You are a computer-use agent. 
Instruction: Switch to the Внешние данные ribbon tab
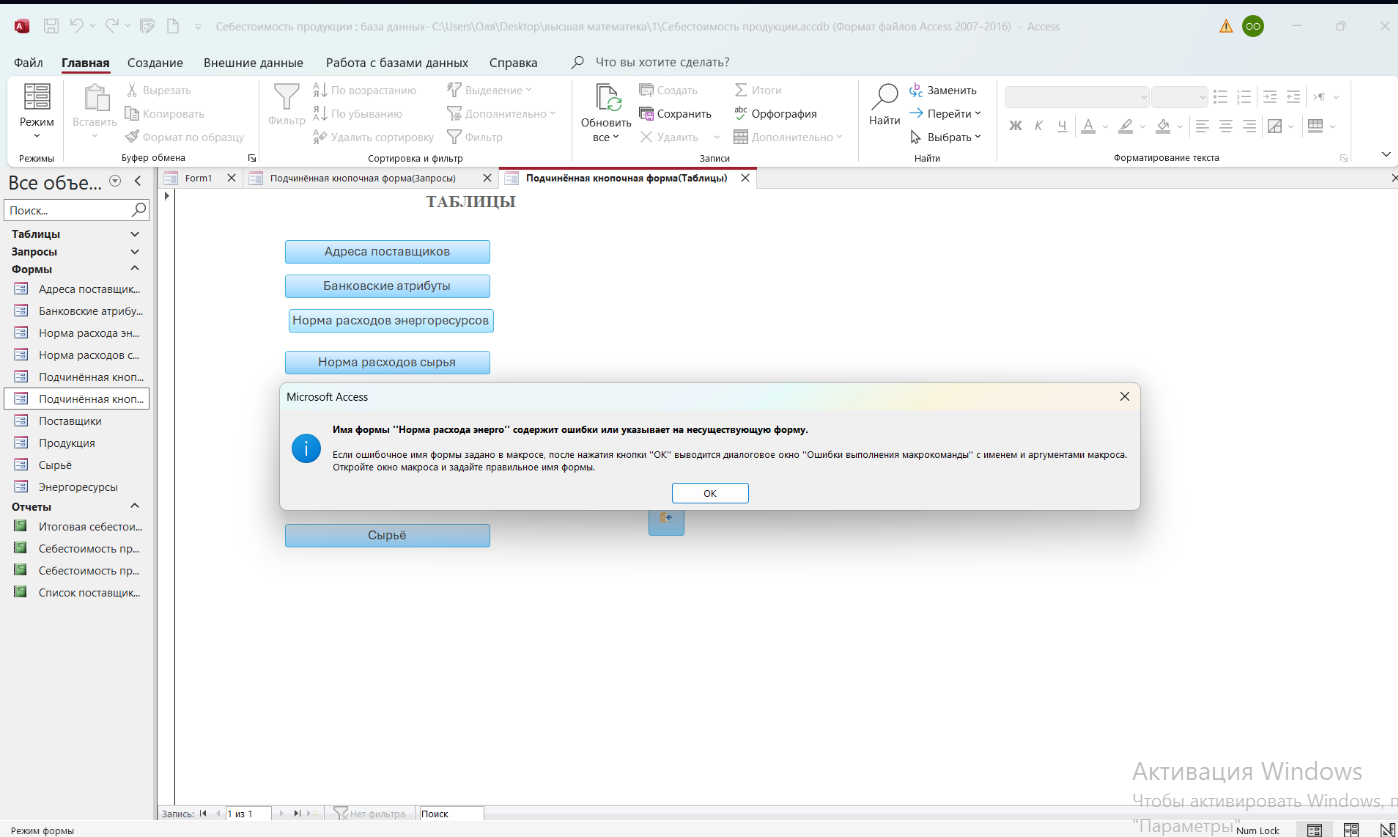(x=253, y=62)
